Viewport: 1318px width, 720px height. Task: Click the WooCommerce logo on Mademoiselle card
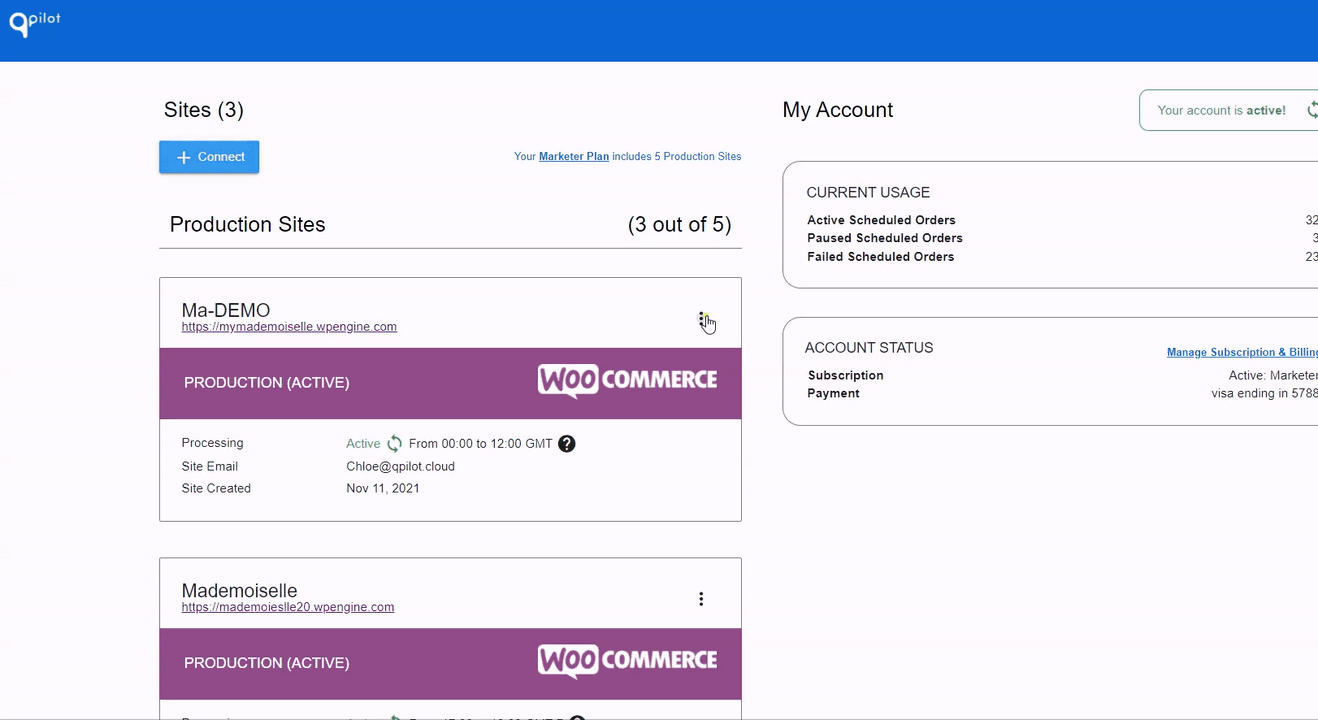click(627, 661)
